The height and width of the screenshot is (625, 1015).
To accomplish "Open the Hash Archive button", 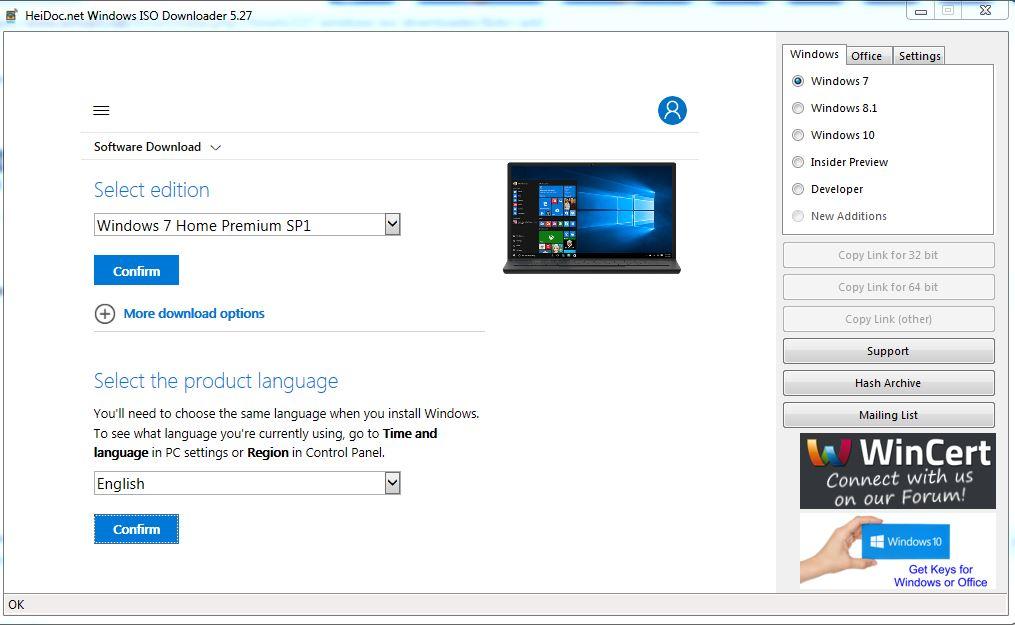I will [x=888, y=383].
